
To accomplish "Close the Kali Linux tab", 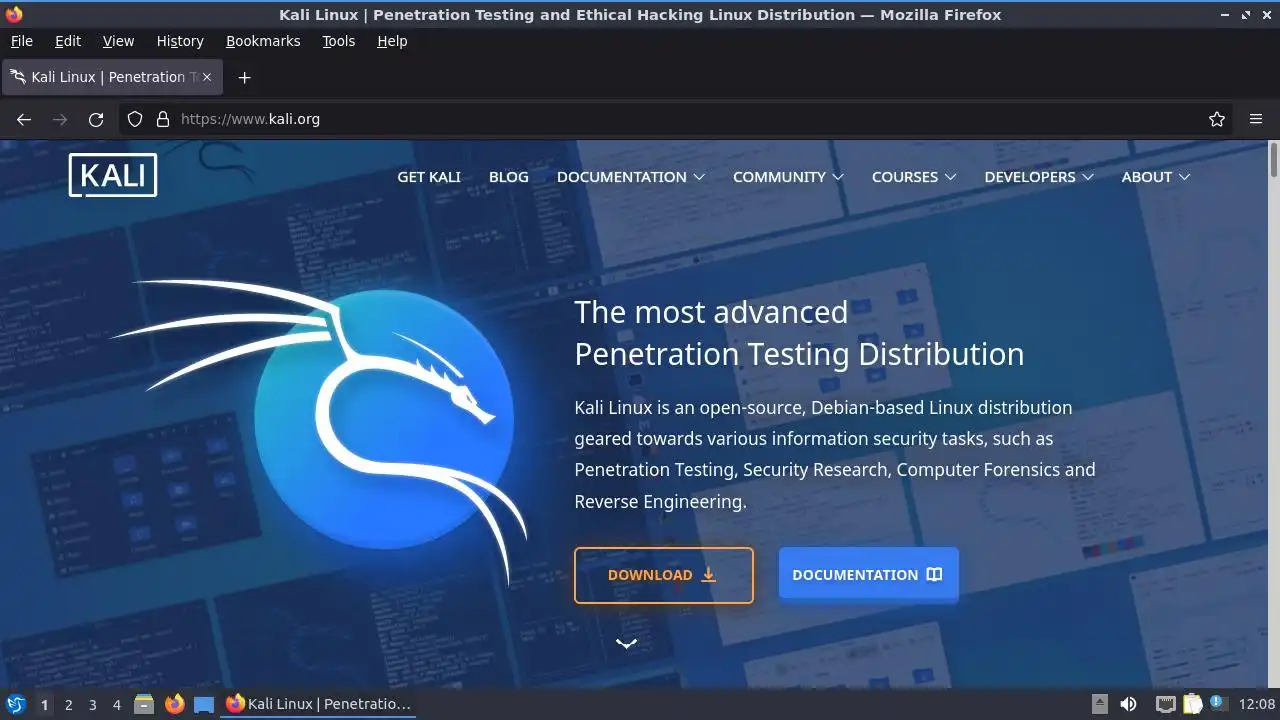I will (207, 77).
